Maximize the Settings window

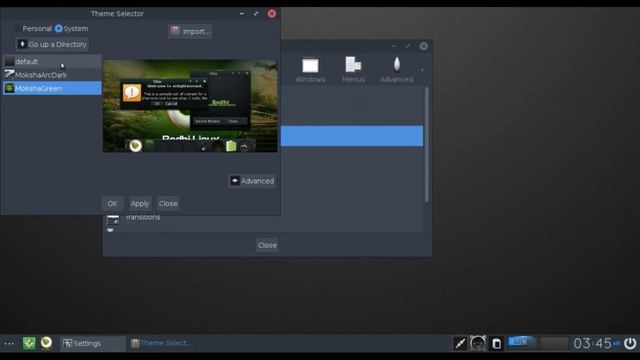coord(408,46)
